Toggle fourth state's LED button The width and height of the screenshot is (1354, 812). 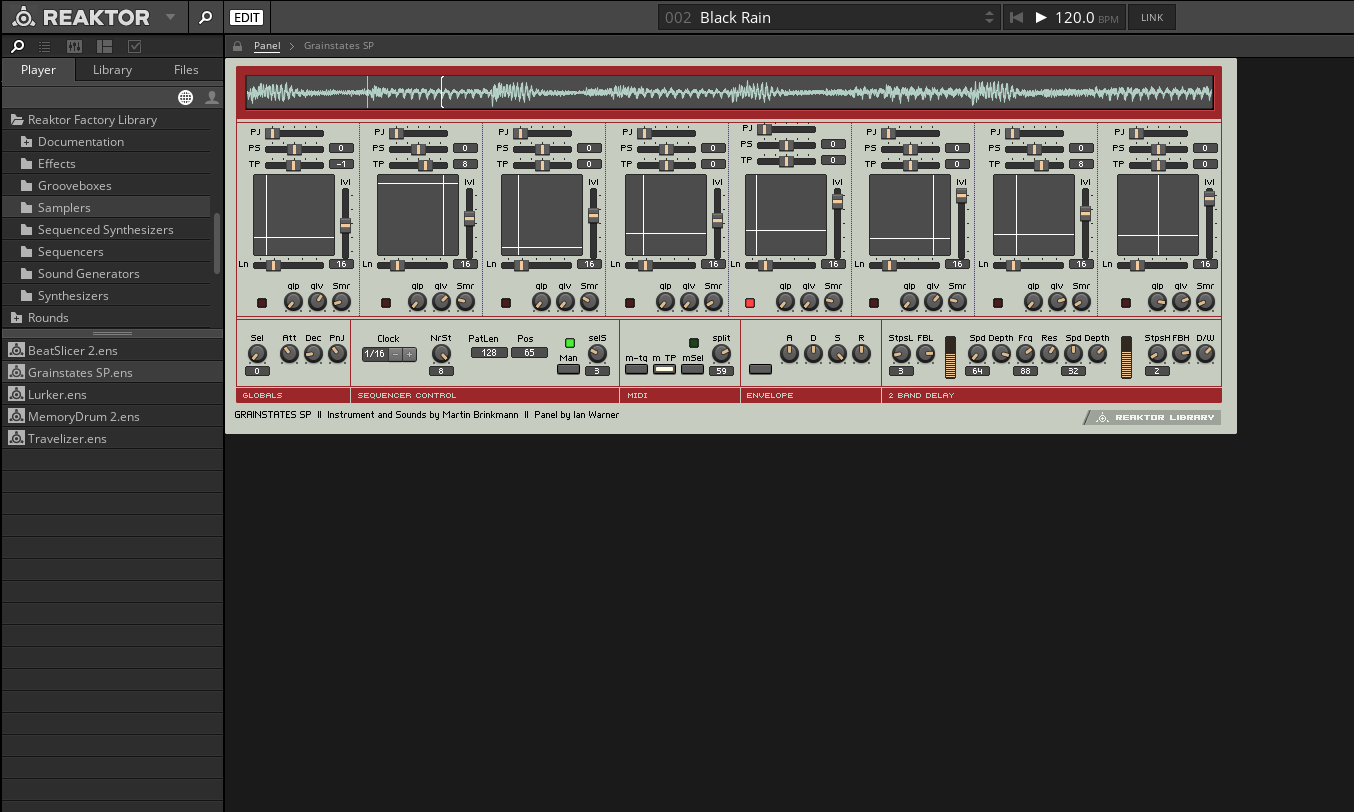(630, 303)
